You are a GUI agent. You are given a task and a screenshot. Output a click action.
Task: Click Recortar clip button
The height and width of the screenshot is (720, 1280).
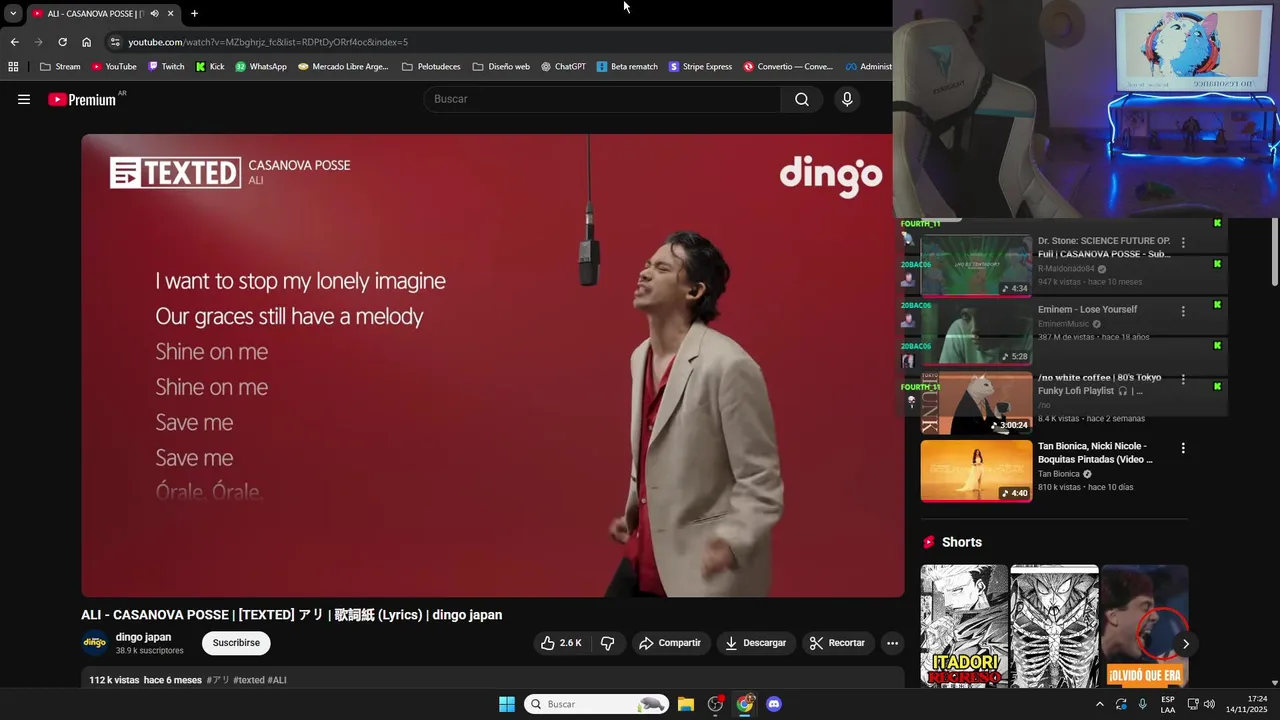(x=838, y=643)
